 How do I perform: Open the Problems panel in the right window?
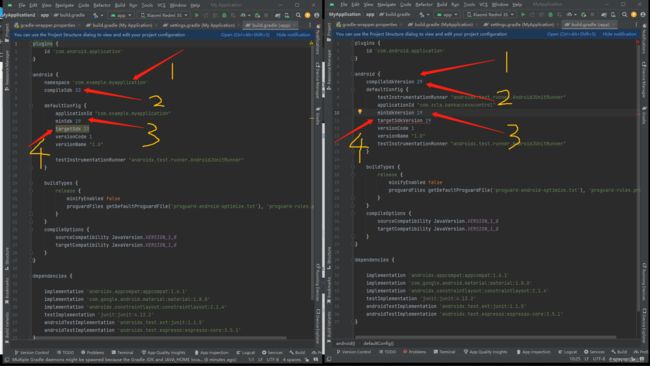coord(415,351)
